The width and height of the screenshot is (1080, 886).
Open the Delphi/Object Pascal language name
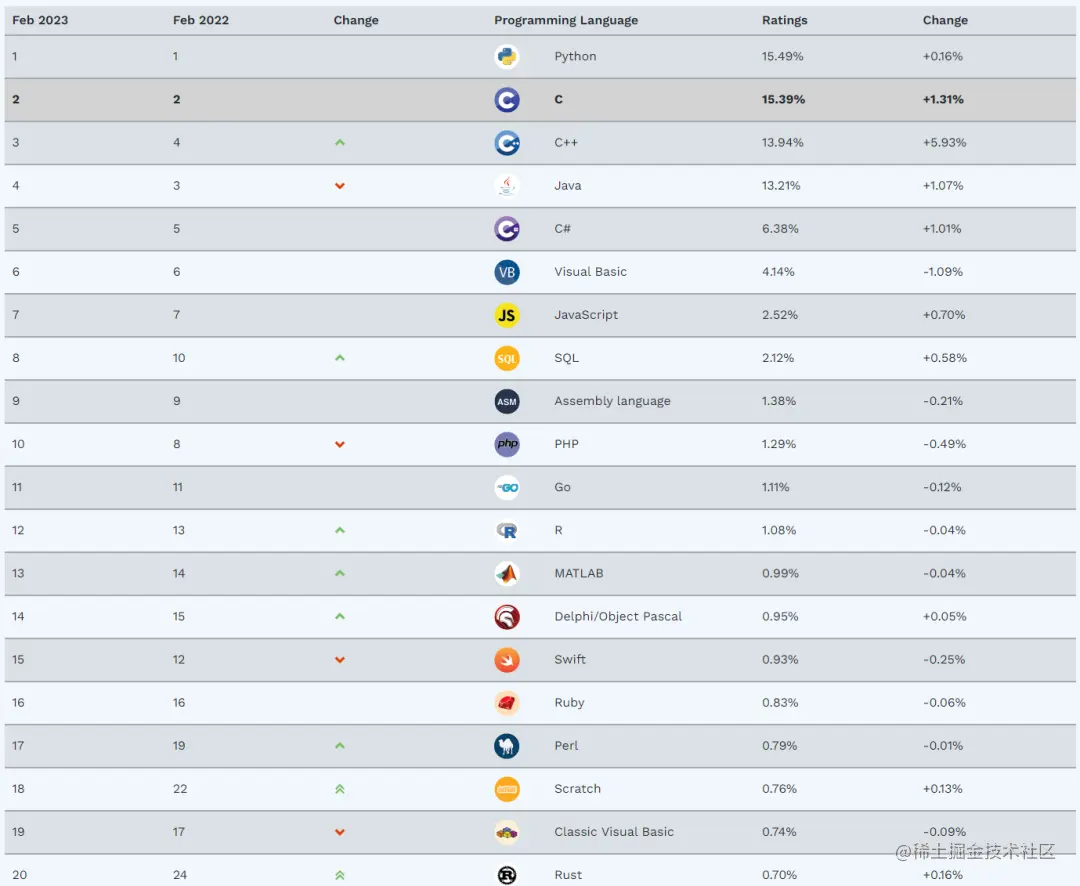point(618,617)
